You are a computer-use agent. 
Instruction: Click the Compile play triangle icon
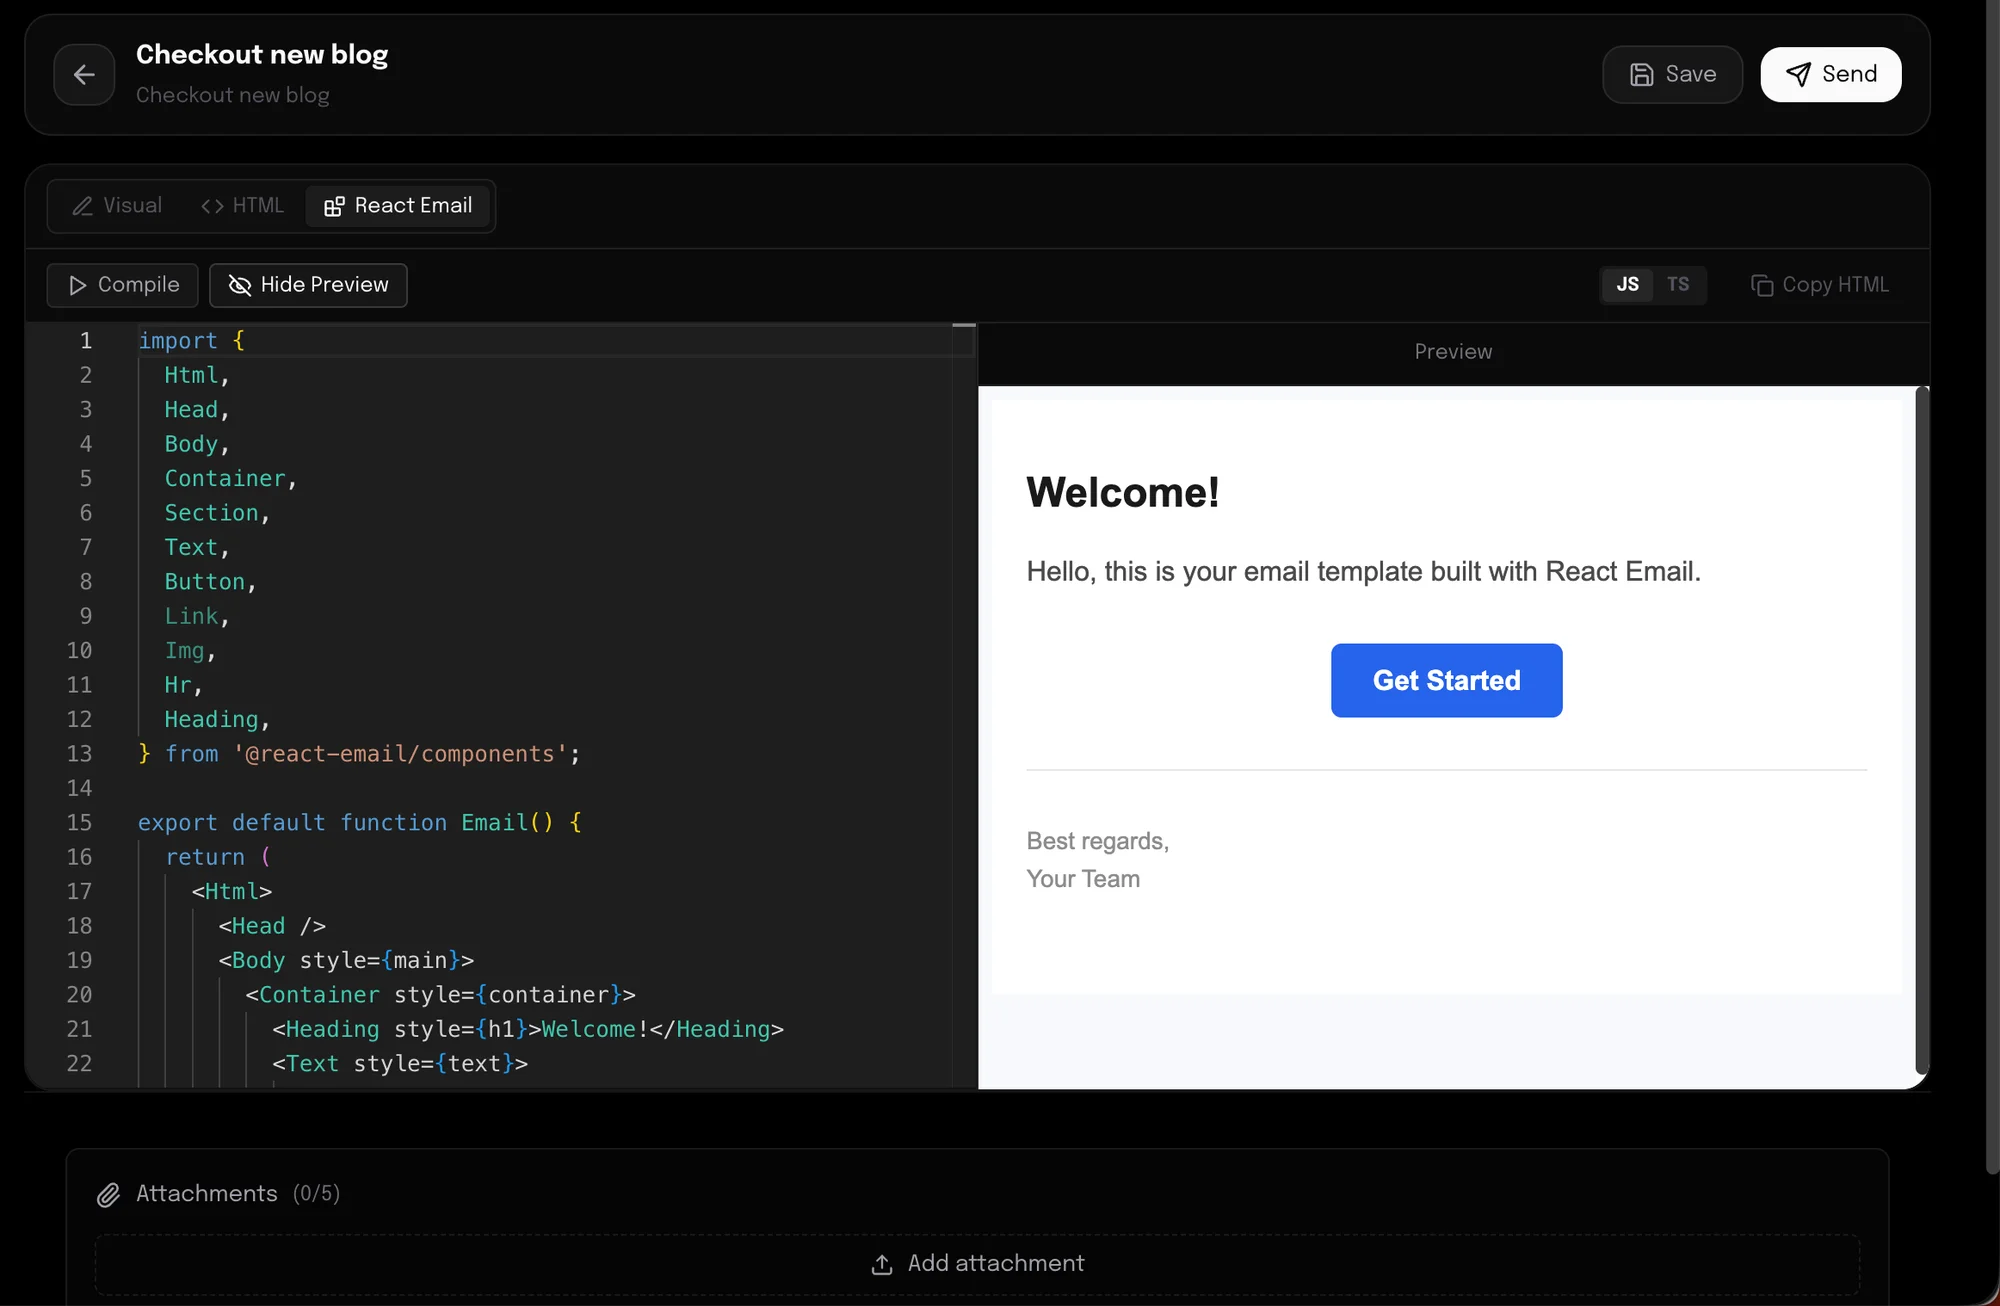pos(77,285)
